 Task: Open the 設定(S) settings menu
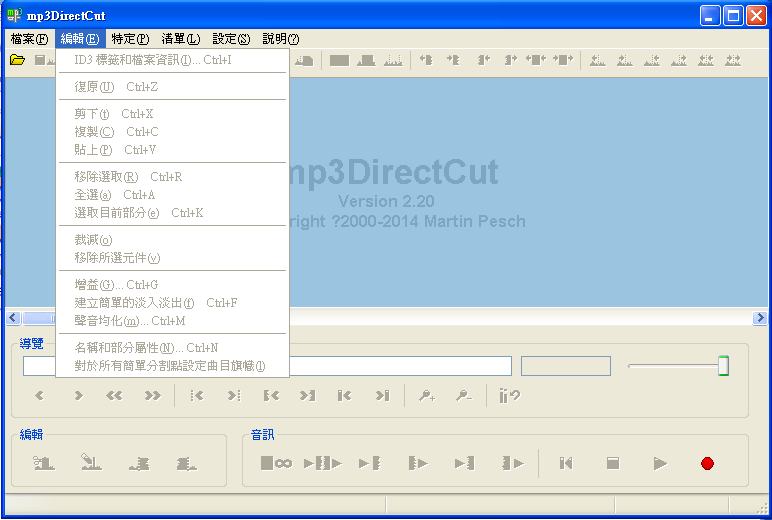(x=231, y=39)
